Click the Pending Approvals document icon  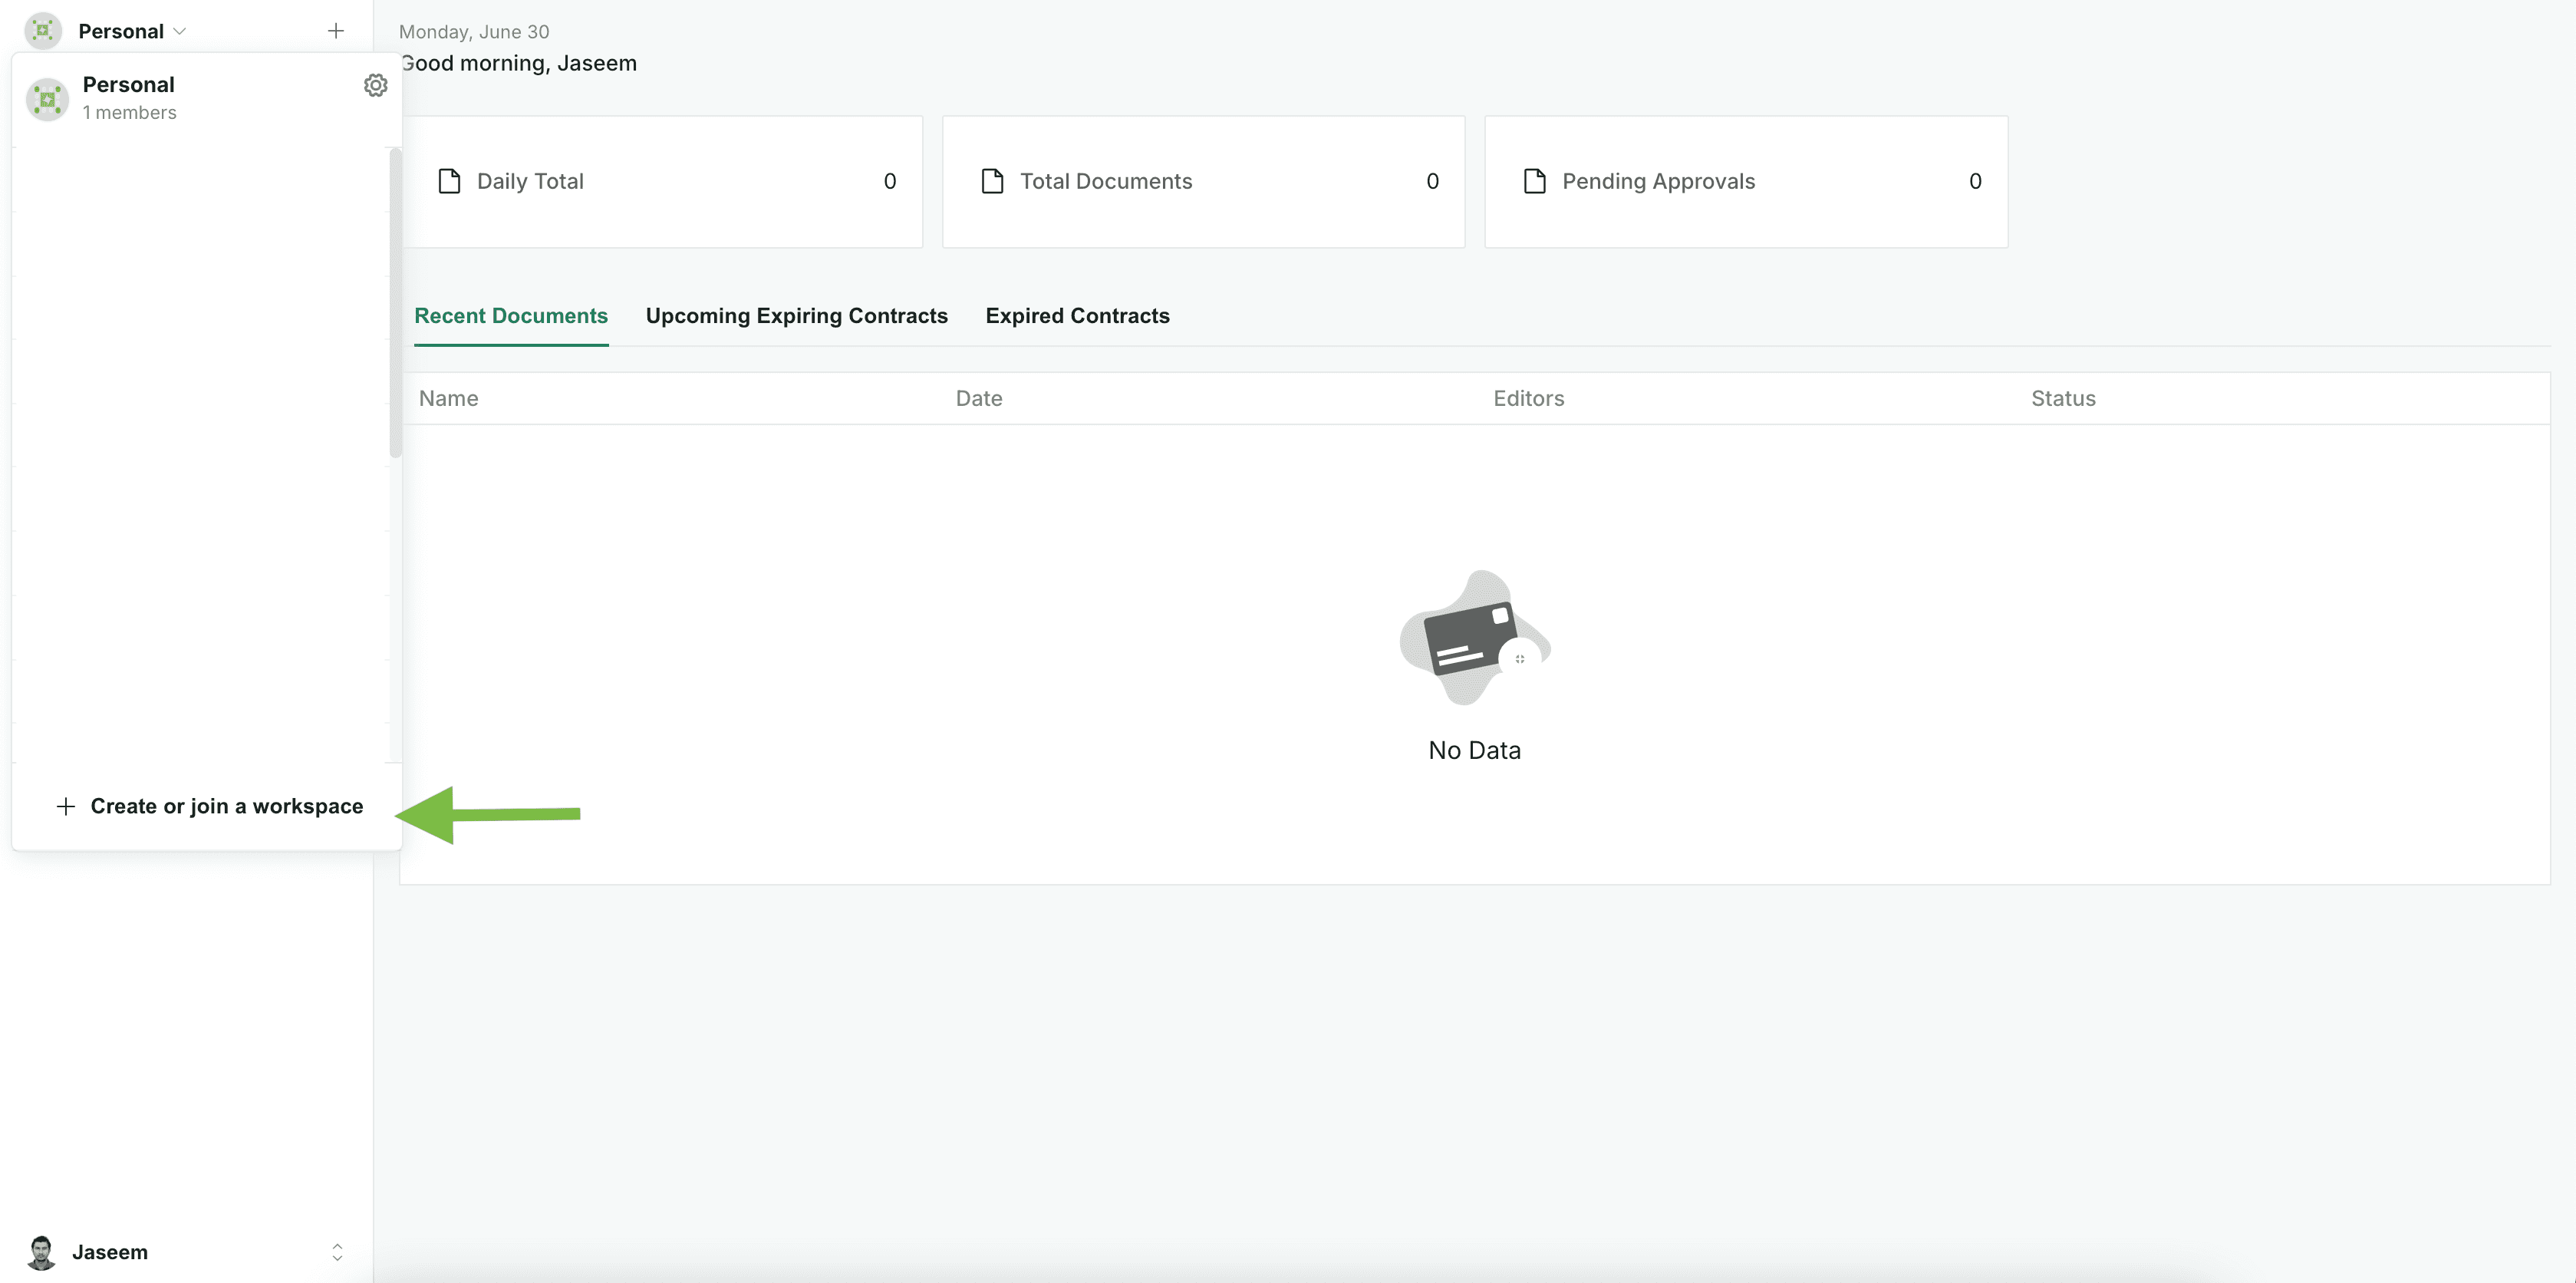click(1534, 181)
